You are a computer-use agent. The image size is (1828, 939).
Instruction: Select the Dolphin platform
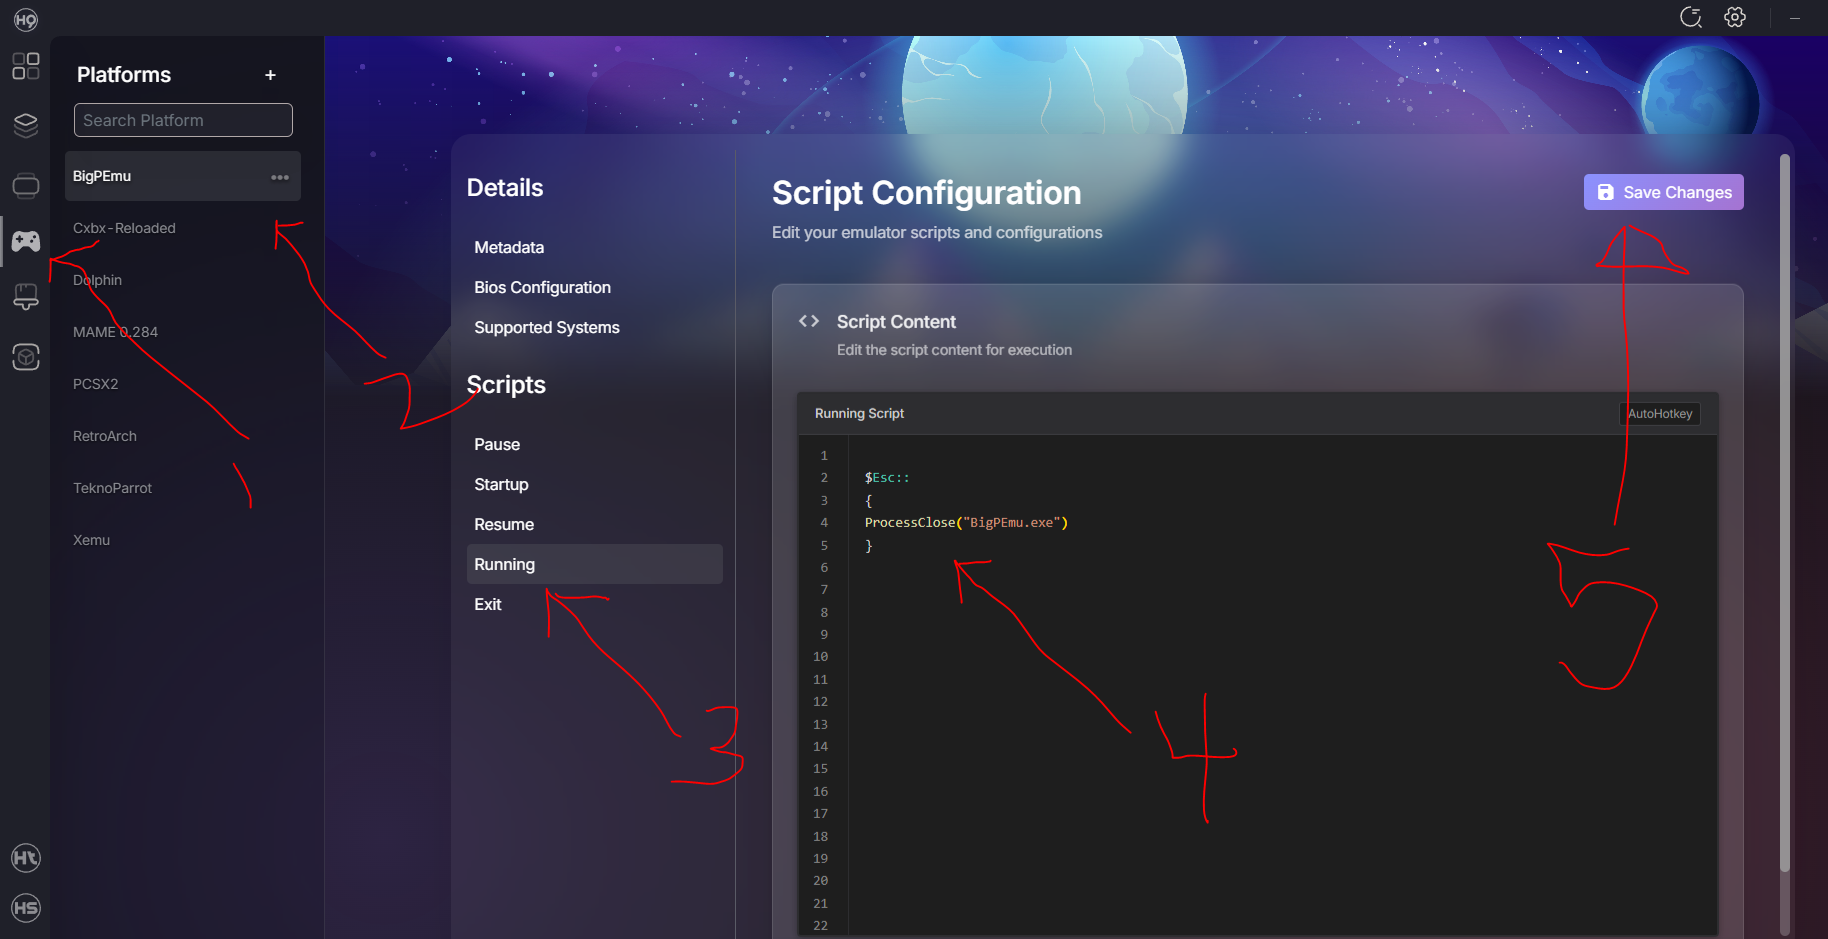[97, 280]
